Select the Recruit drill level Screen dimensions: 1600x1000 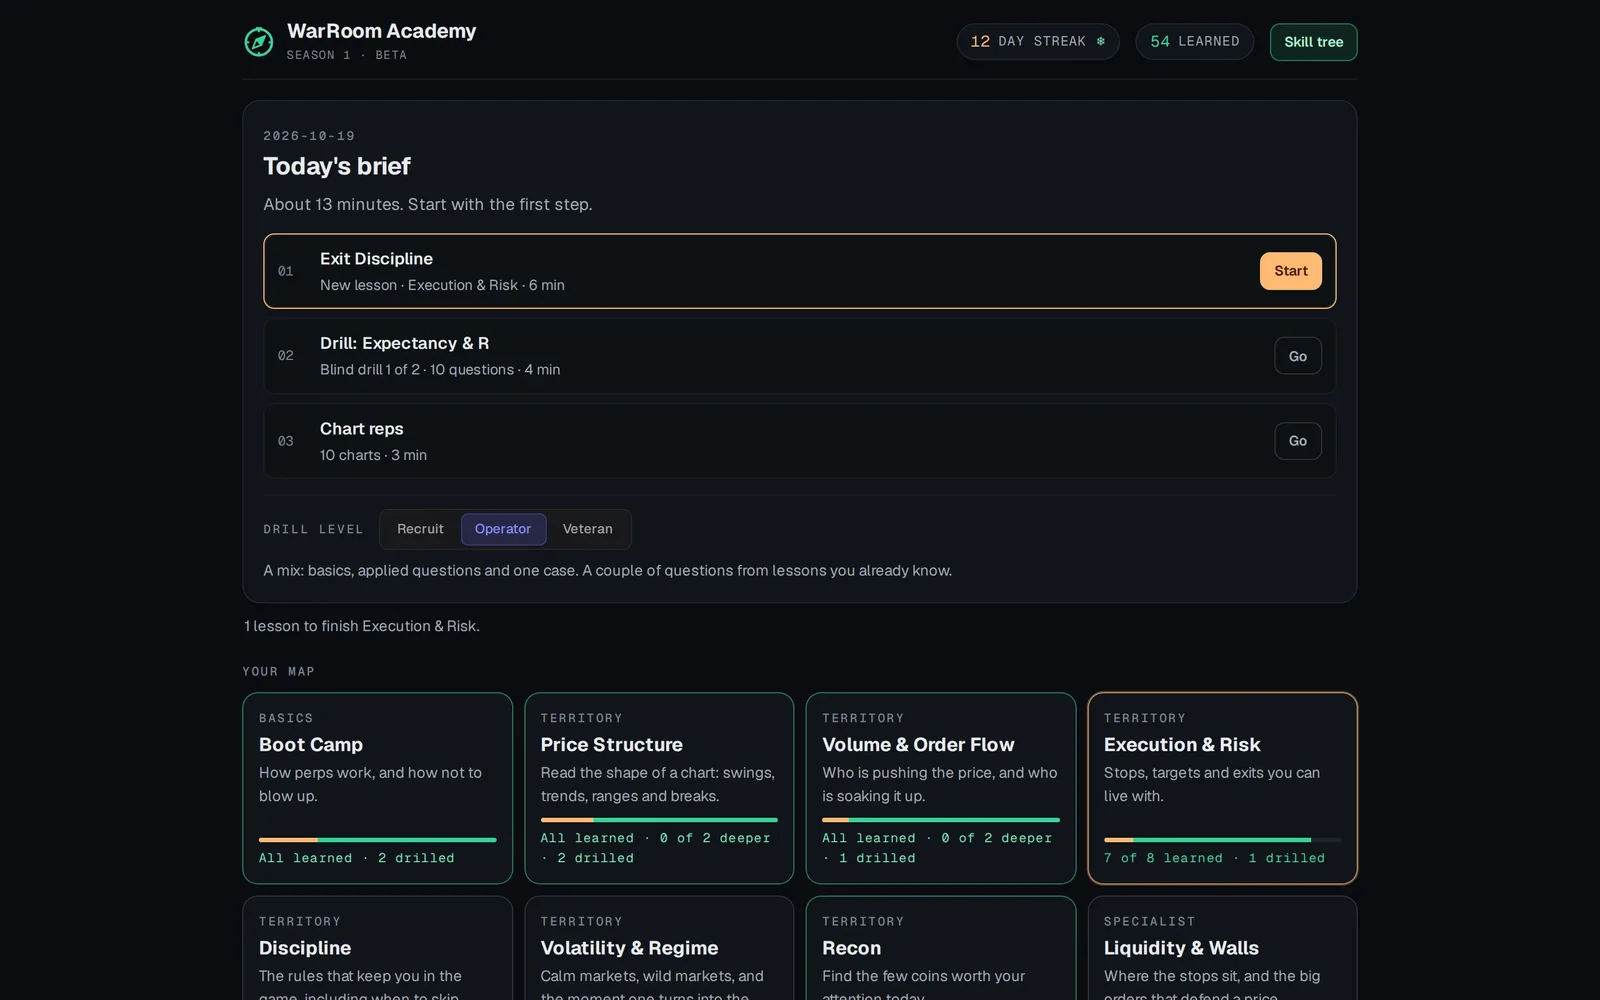pos(420,529)
